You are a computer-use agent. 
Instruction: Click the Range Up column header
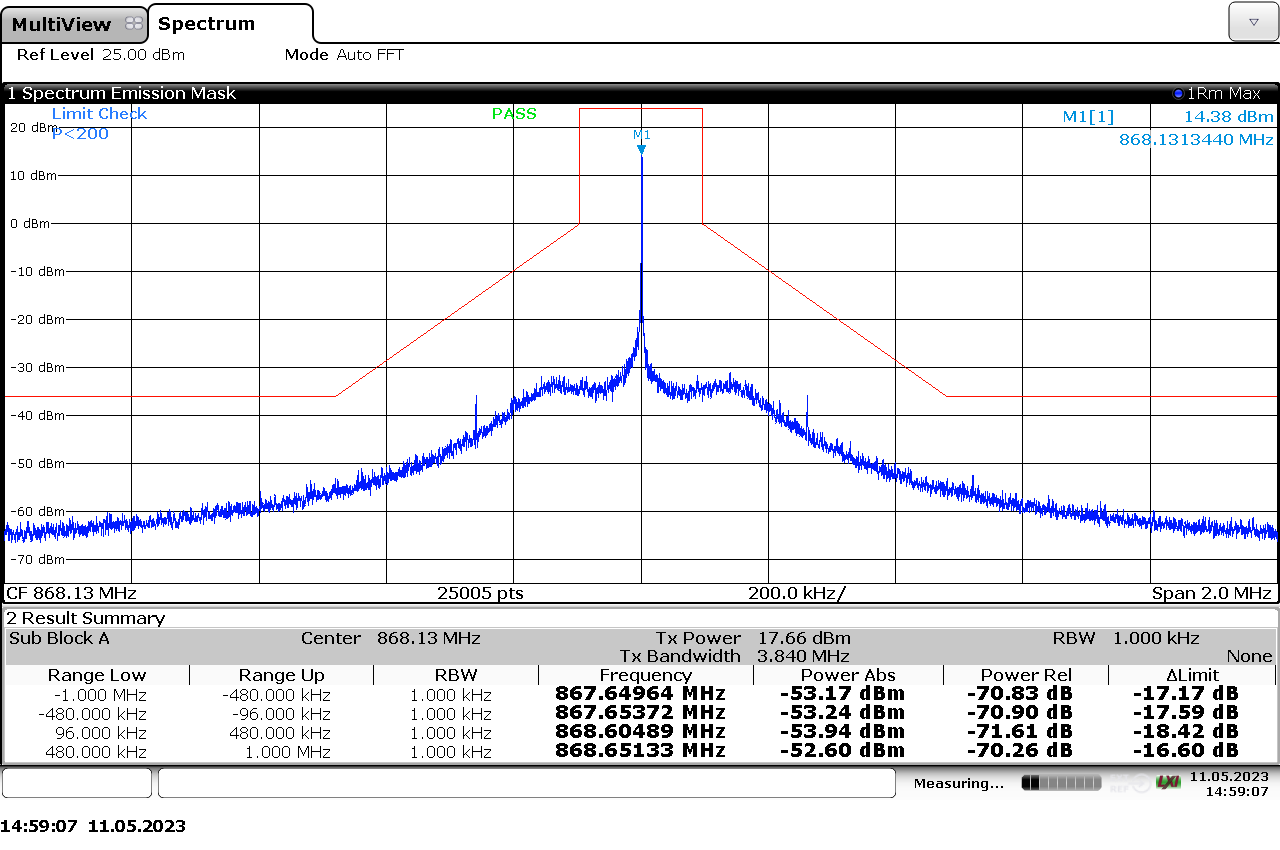[281, 676]
